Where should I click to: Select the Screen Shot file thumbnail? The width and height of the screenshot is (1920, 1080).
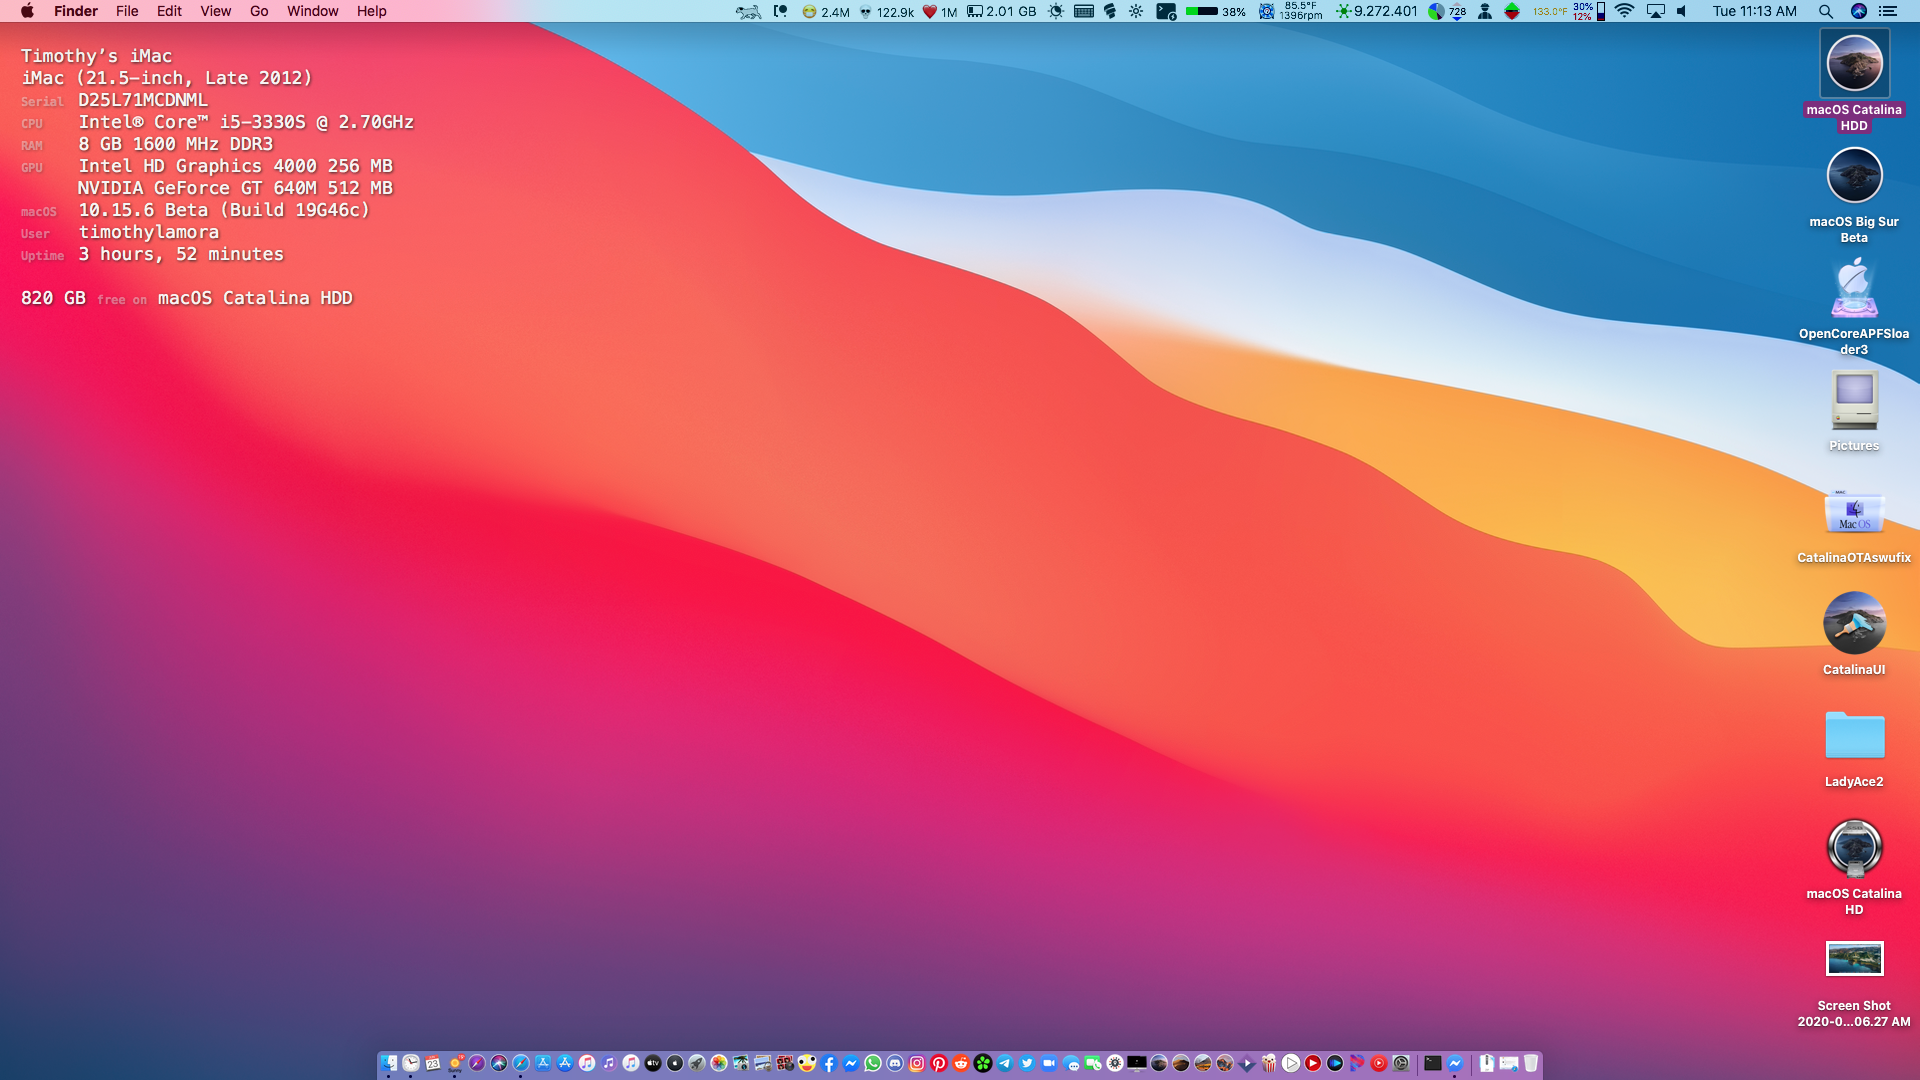tap(1854, 958)
